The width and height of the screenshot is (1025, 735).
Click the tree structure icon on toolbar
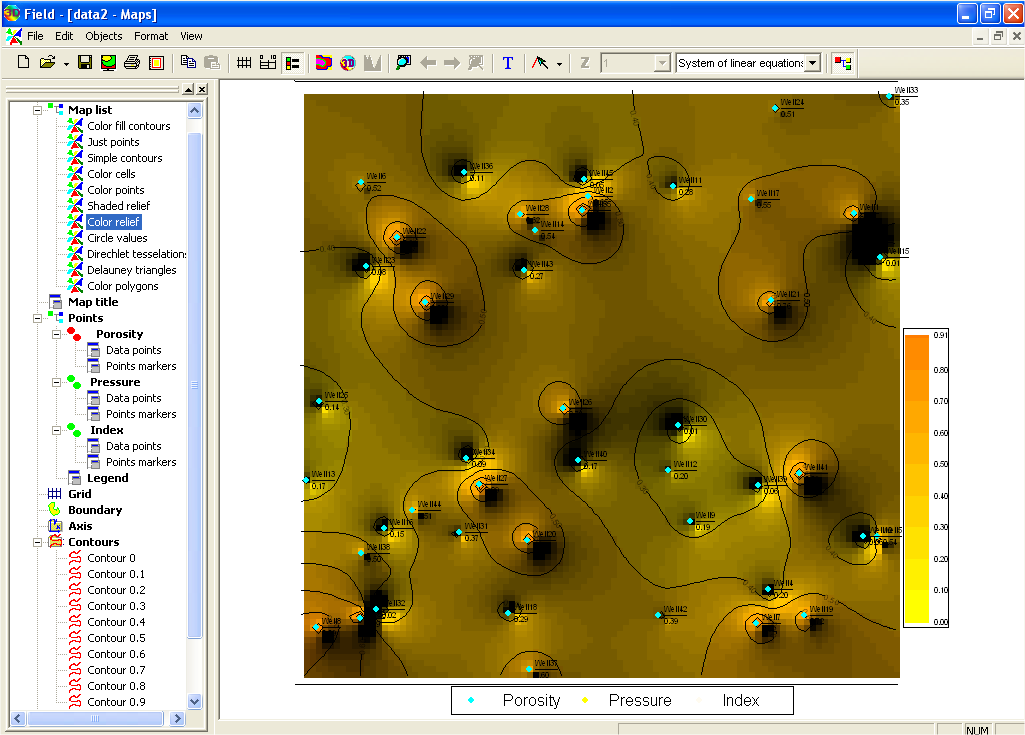tap(843, 63)
